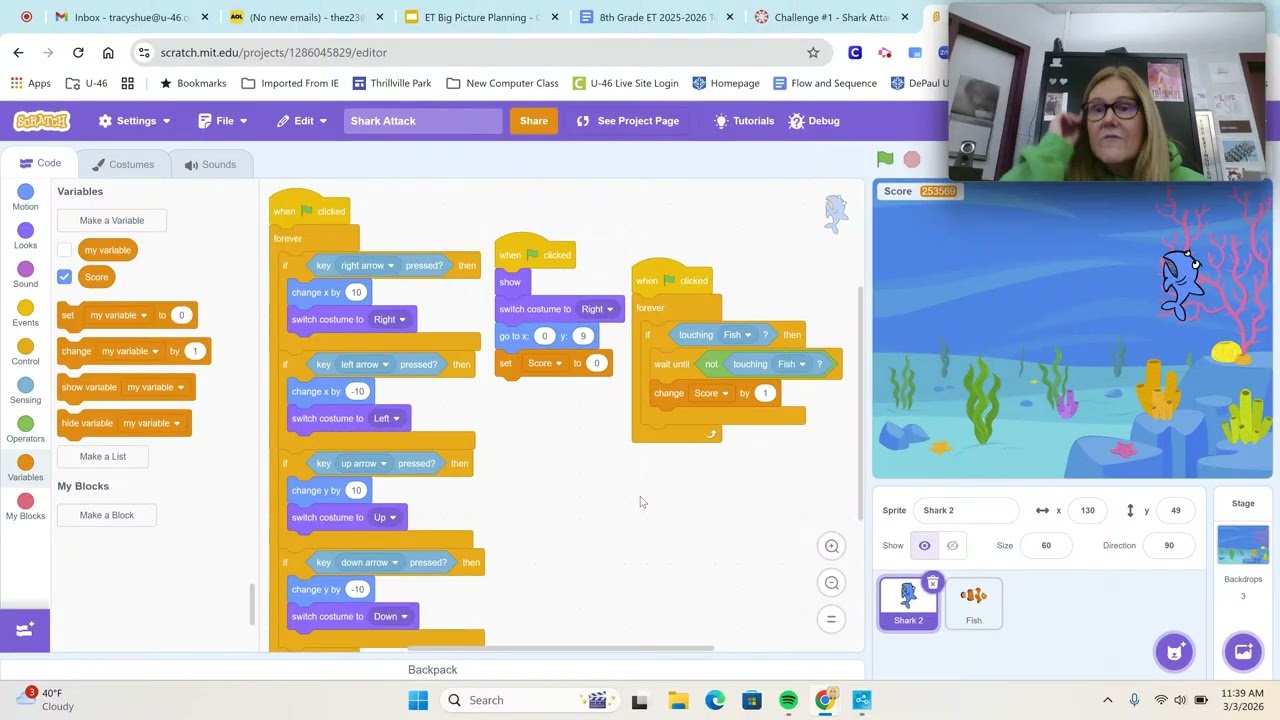The width and height of the screenshot is (1280, 720).
Task: Select the Motion block category
Action: (x=25, y=198)
